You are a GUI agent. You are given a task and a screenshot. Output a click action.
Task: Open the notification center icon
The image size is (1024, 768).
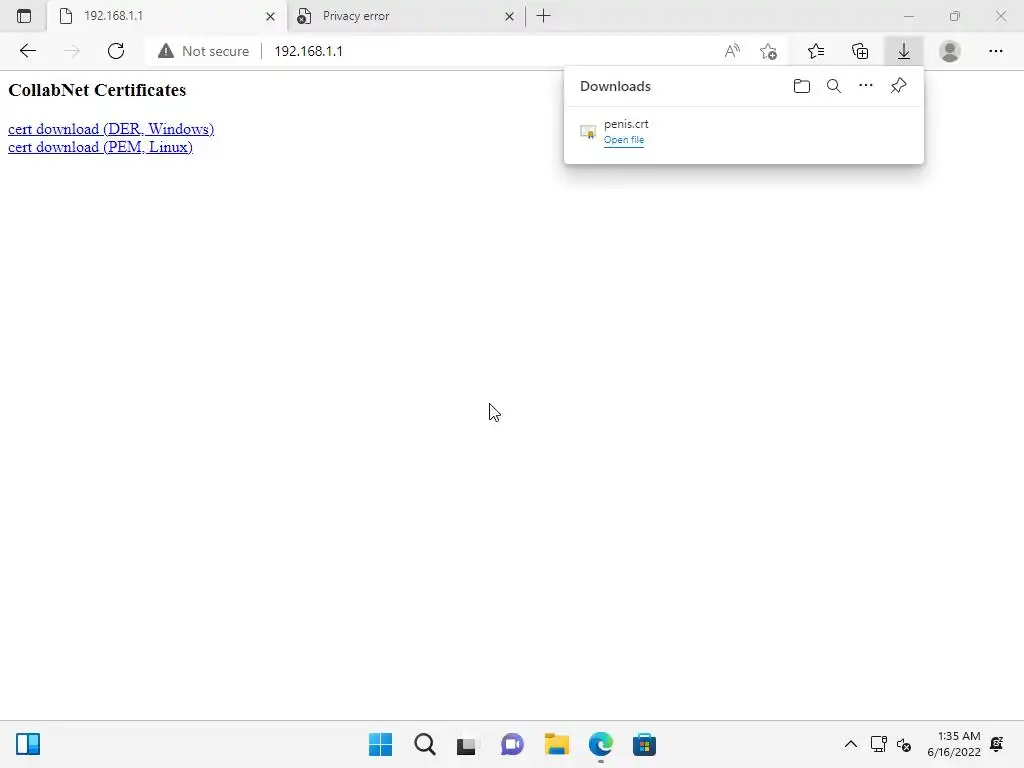click(x=997, y=744)
